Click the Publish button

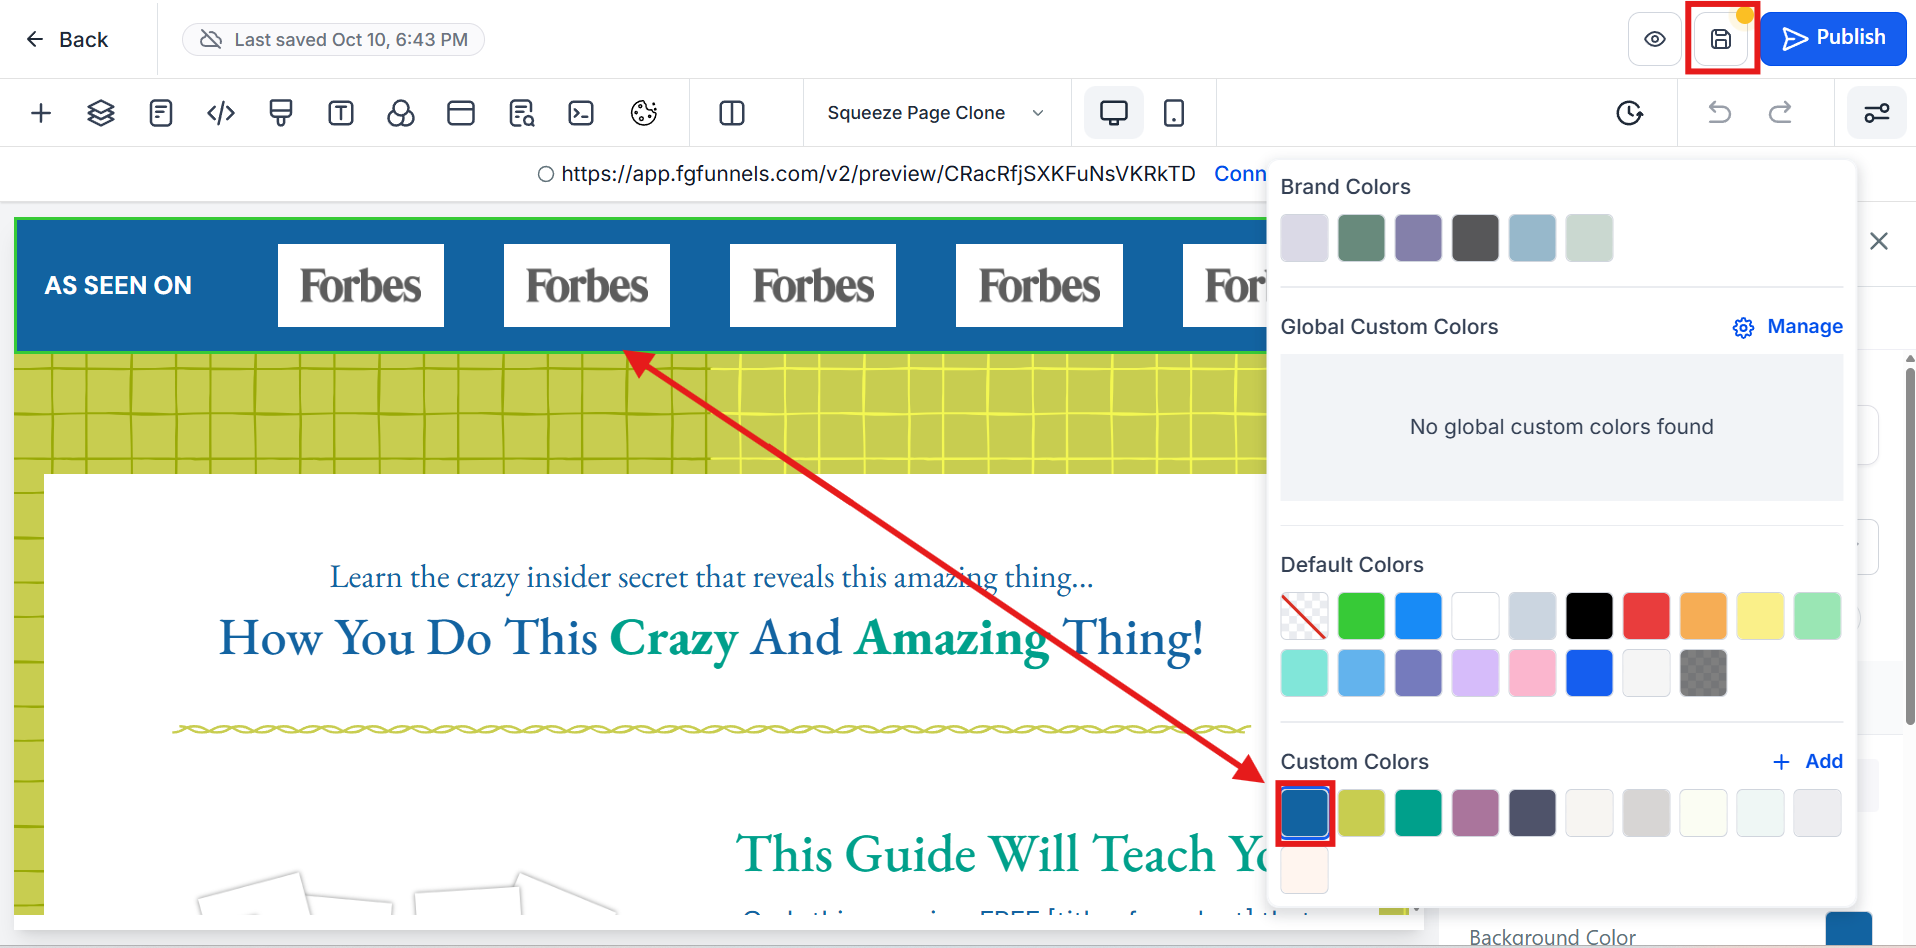coord(1834,38)
